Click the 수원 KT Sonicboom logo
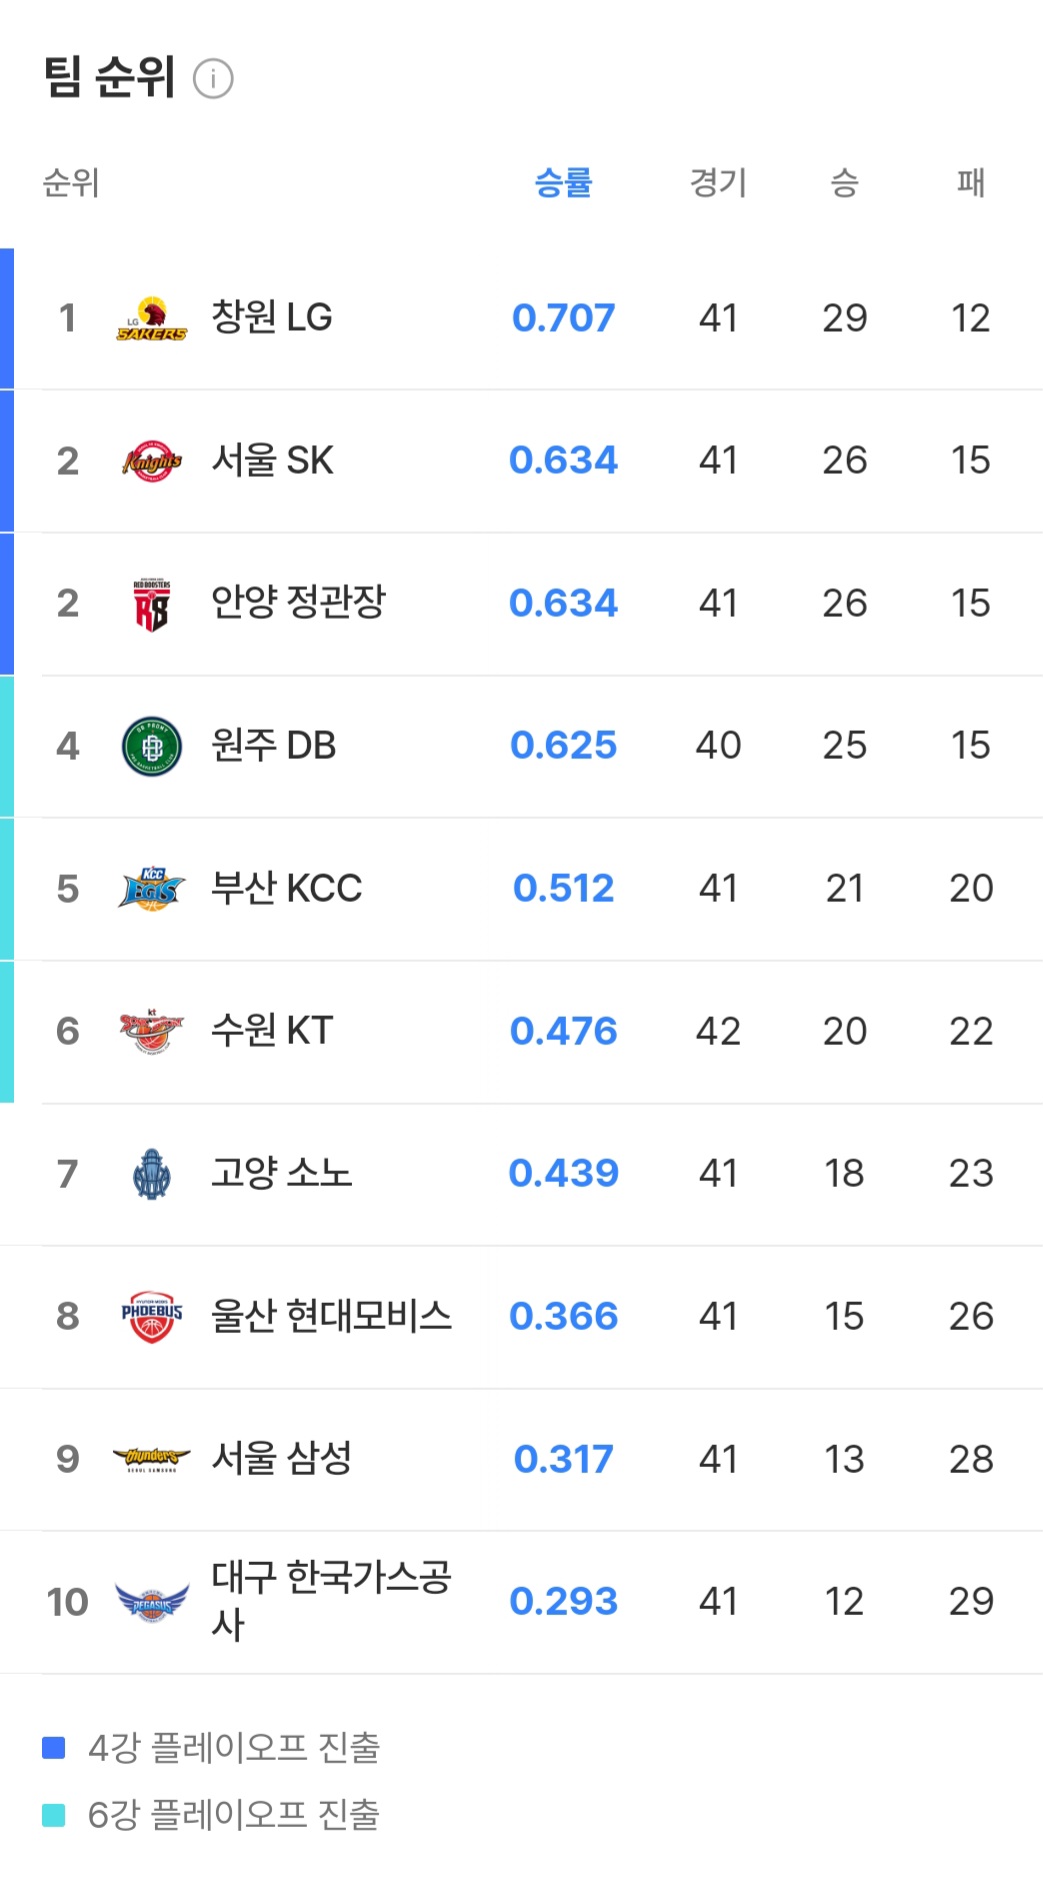The height and width of the screenshot is (1888, 1043). [x=151, y=1031]
